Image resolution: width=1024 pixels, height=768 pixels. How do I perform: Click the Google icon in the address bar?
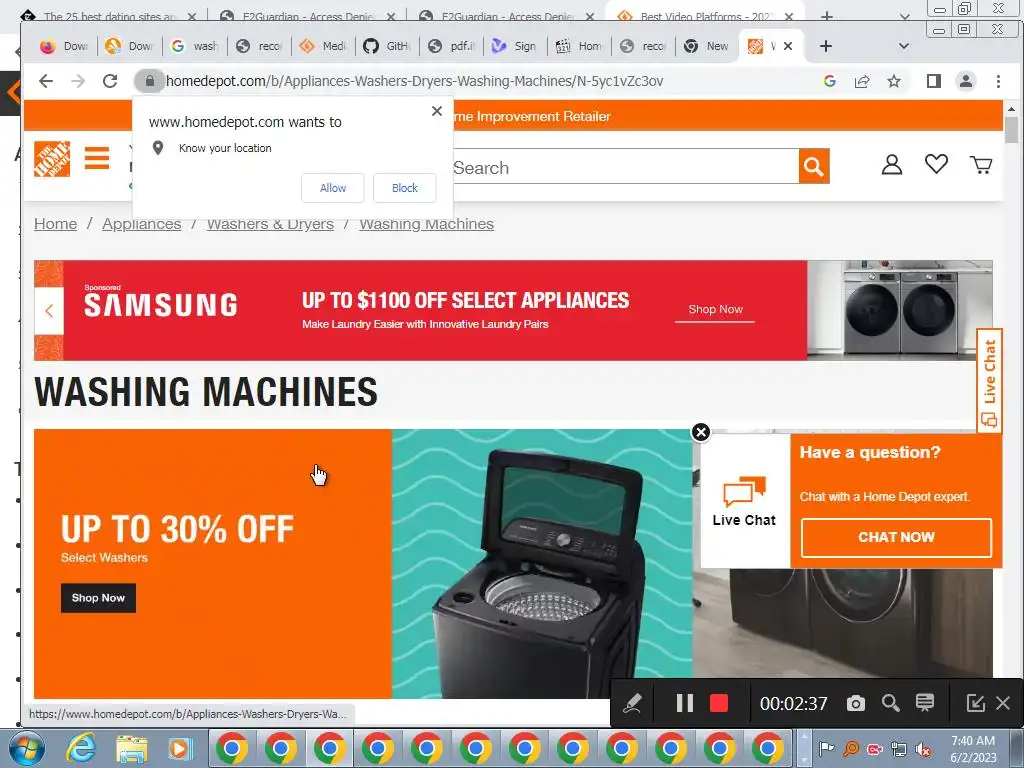(830, 81)
